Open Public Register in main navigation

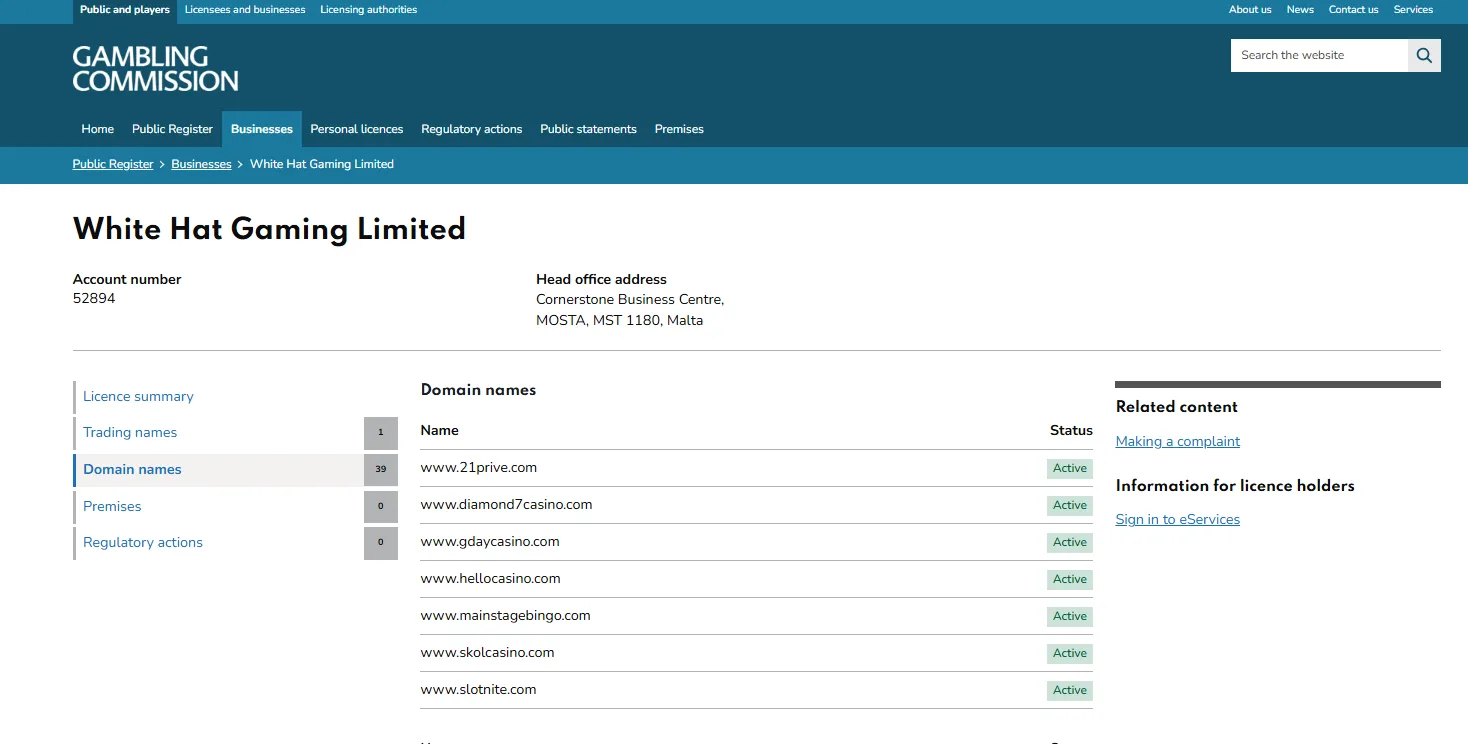(172, 129)
